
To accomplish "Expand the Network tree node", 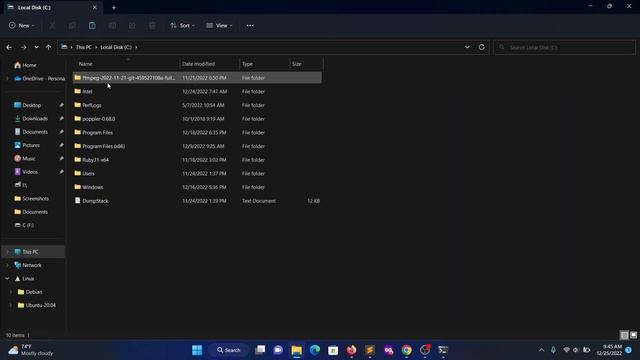I will coord(7,265).
